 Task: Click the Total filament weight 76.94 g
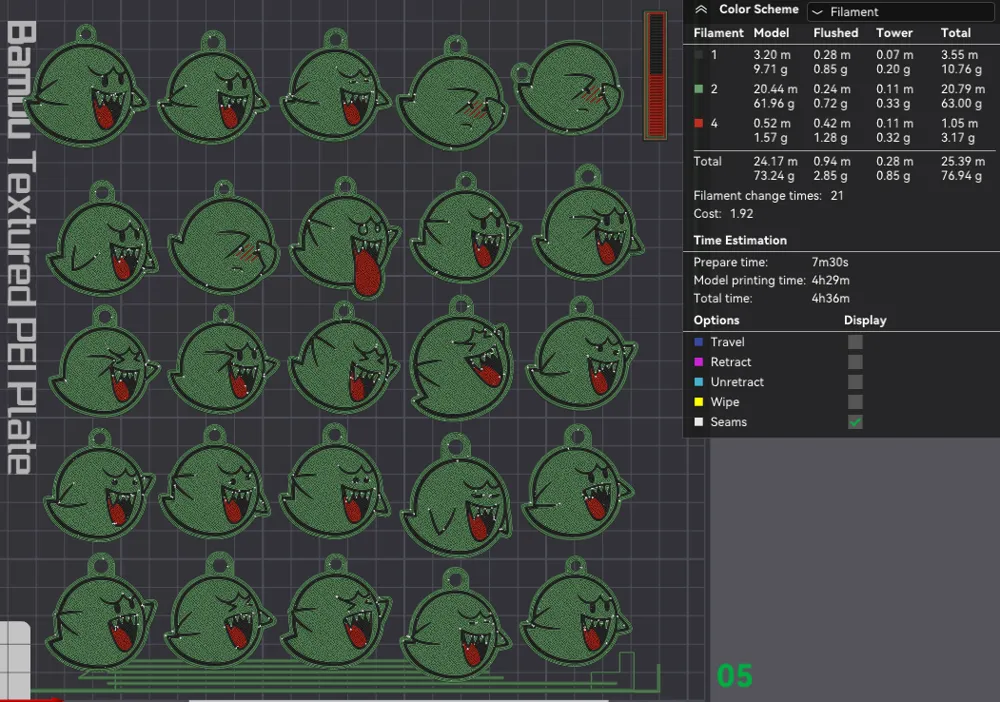pyautogui.click(x=961, y=175)
